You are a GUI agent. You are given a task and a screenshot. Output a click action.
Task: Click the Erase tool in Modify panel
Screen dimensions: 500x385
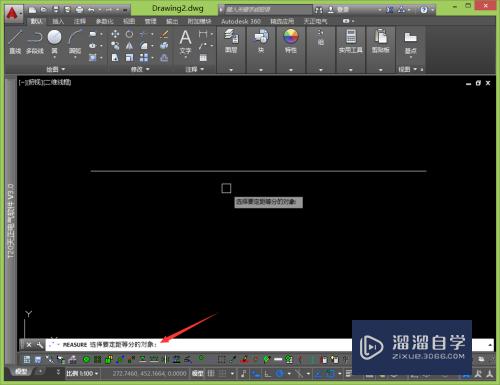[164, 34]
